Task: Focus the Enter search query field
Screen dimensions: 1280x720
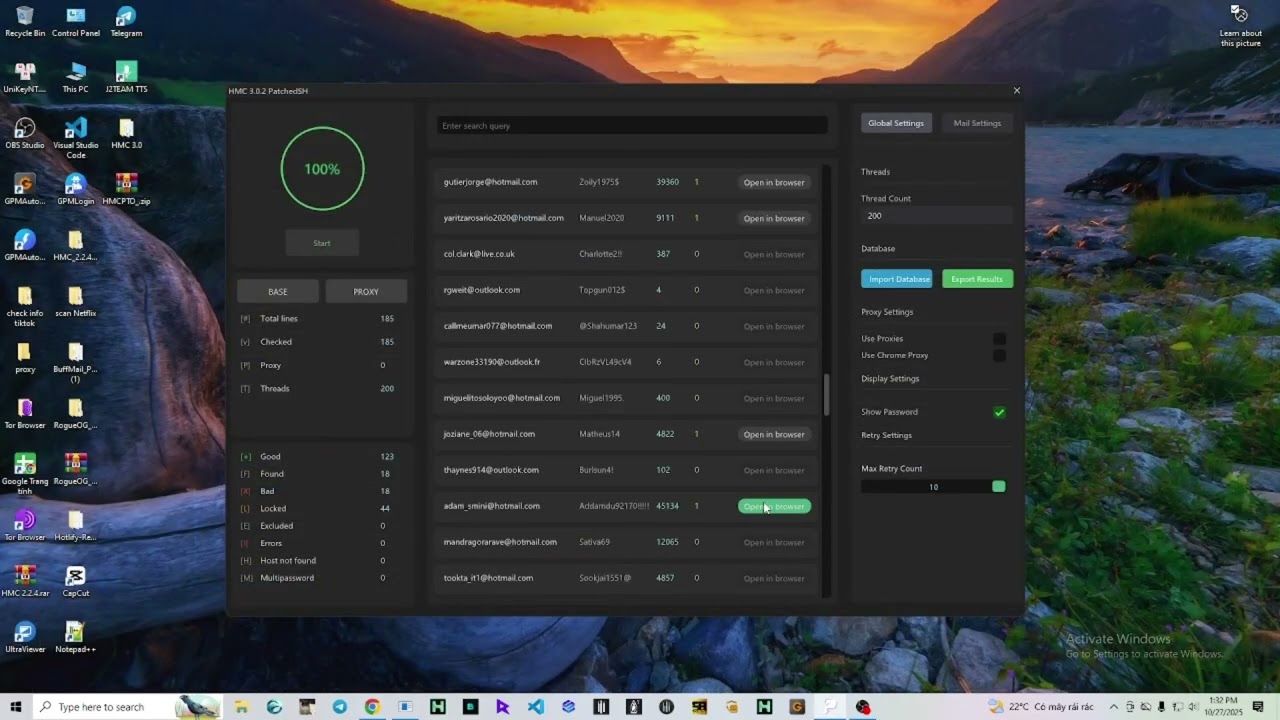Action: coord(632,126)
